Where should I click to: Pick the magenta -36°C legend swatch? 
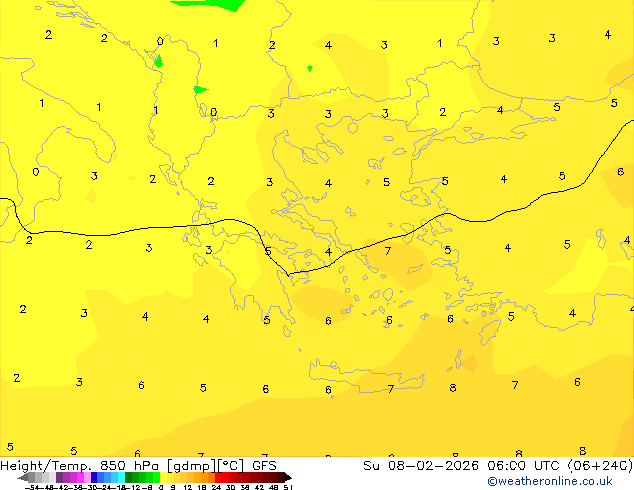pyautogui.click(x=80, y=478)
